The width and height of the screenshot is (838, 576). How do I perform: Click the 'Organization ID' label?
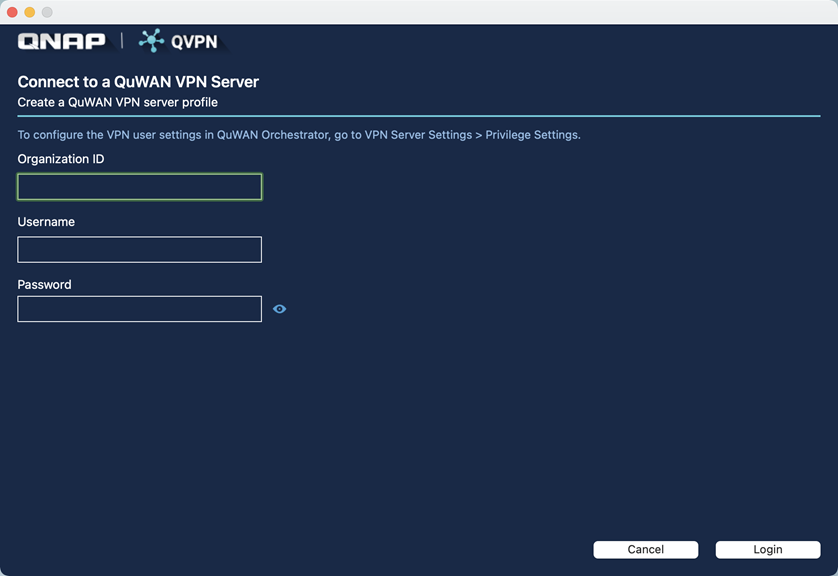61,159
